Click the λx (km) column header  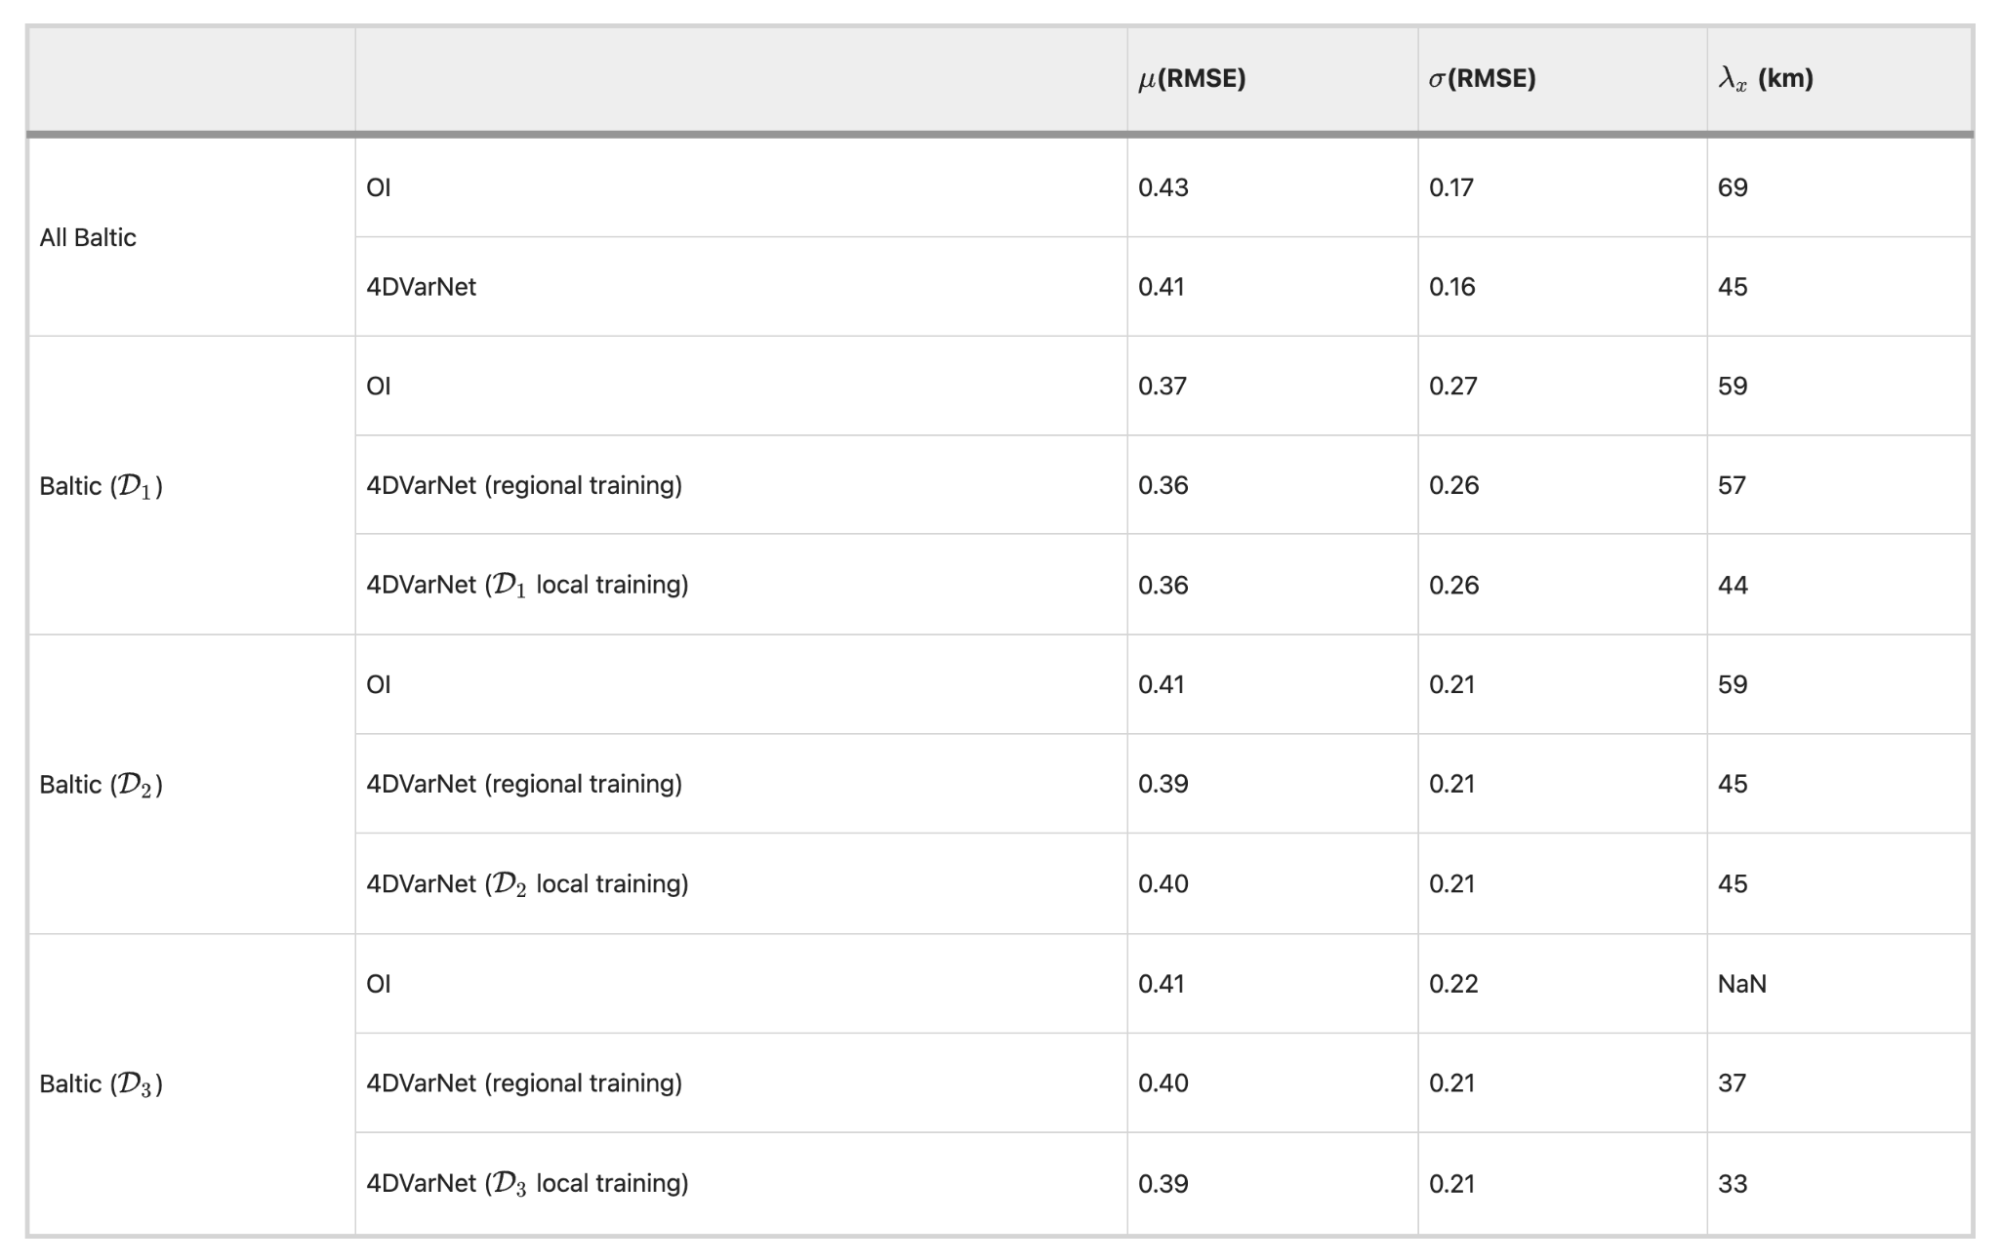pyautogui.click(x=1765, y=79)
